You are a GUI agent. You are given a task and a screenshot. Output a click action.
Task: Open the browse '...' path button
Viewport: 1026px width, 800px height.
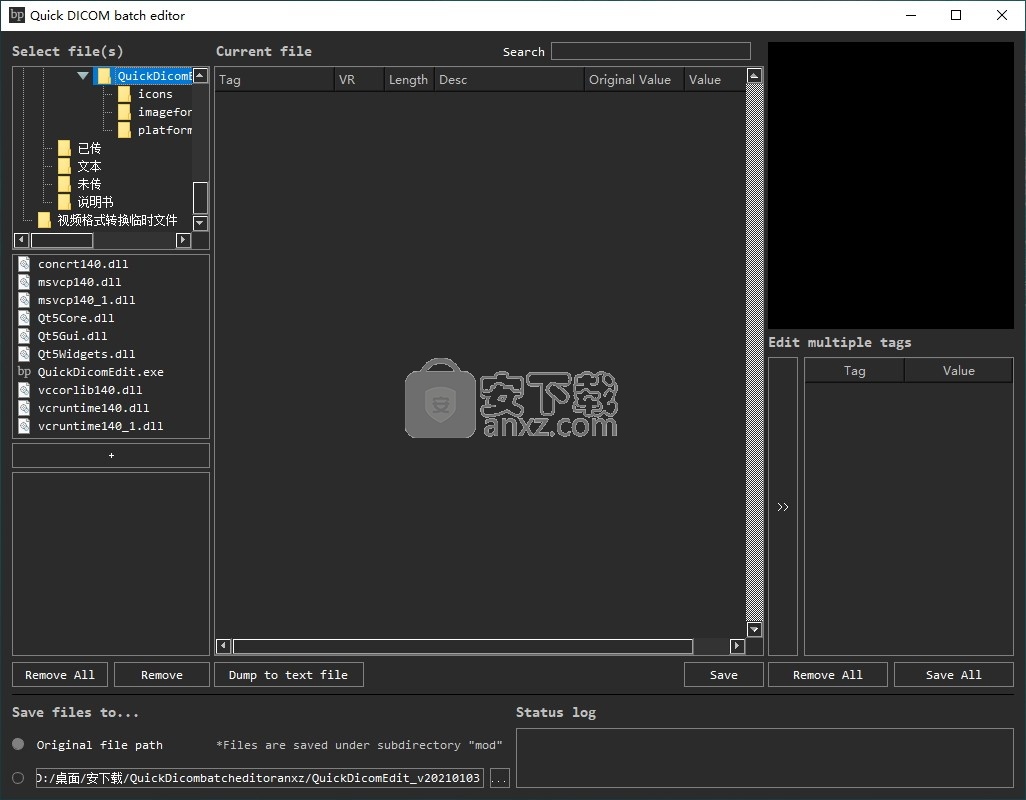pos(499,778)
